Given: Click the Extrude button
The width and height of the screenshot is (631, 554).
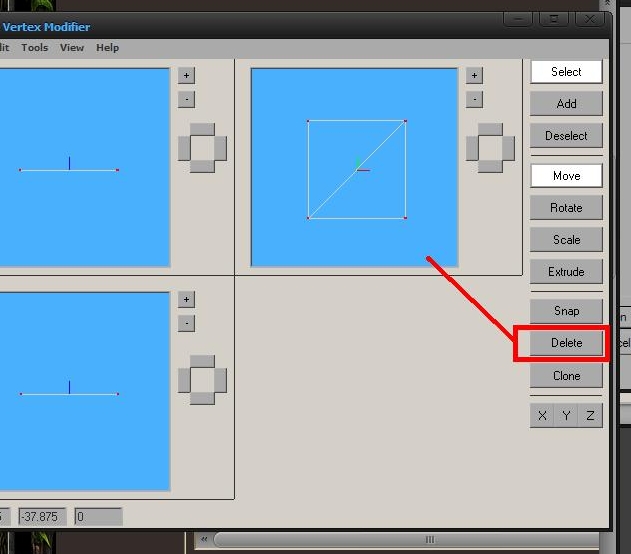Looking at the screenshot, I should 566,272.
